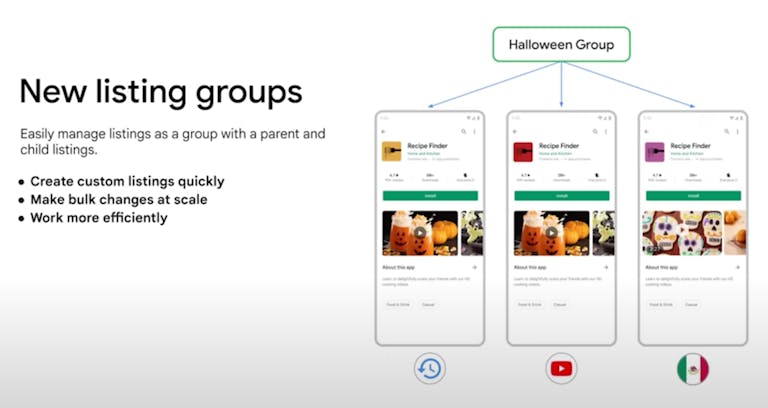Tap the search icon in left phone
The height and width of the screenshot is (408, 768).
[x=464, y=131]
